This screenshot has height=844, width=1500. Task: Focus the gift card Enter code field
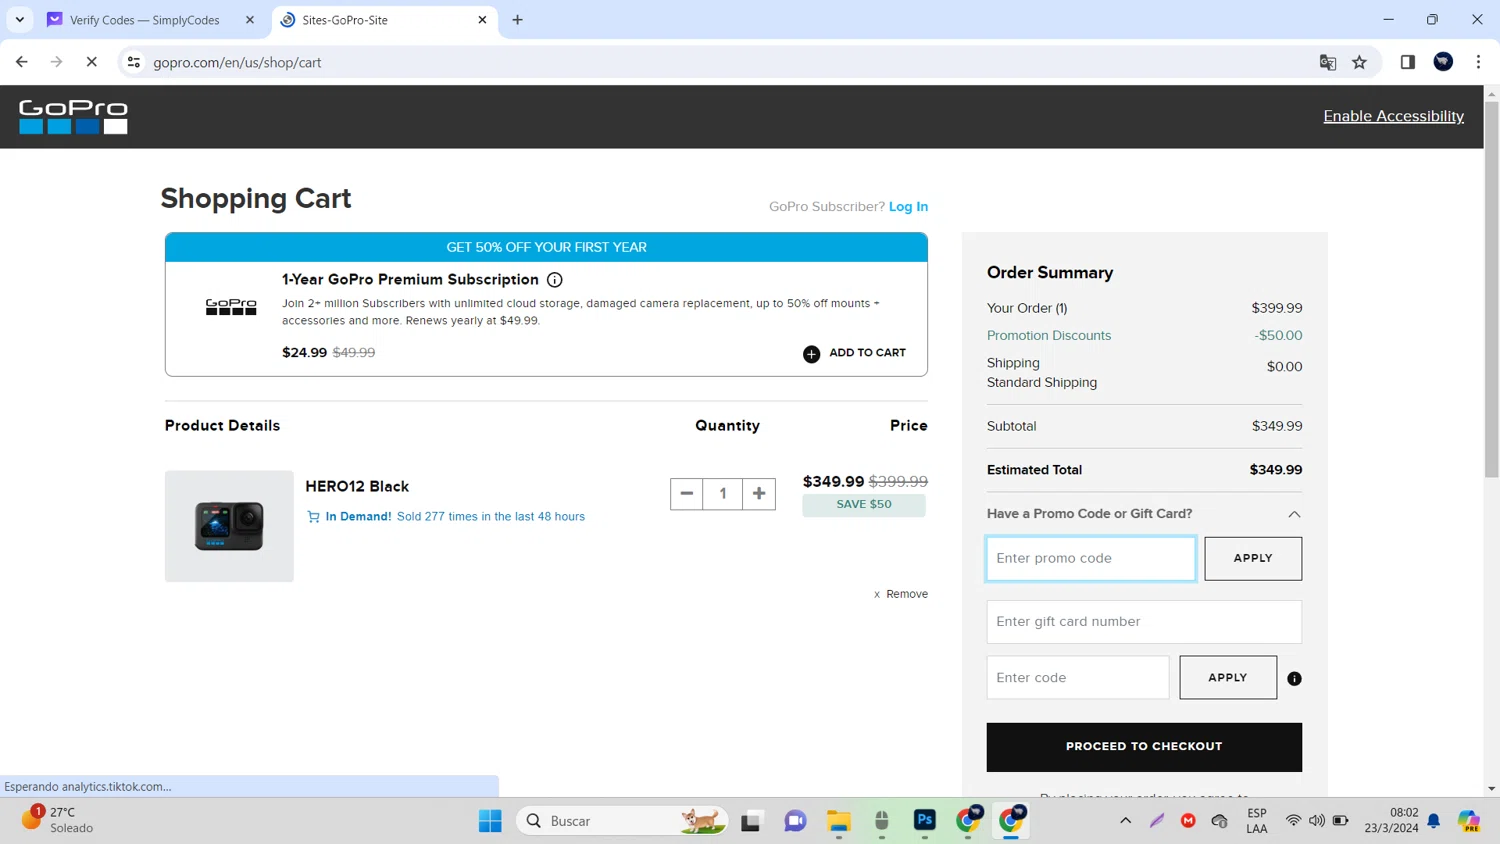coord(1078,678)
